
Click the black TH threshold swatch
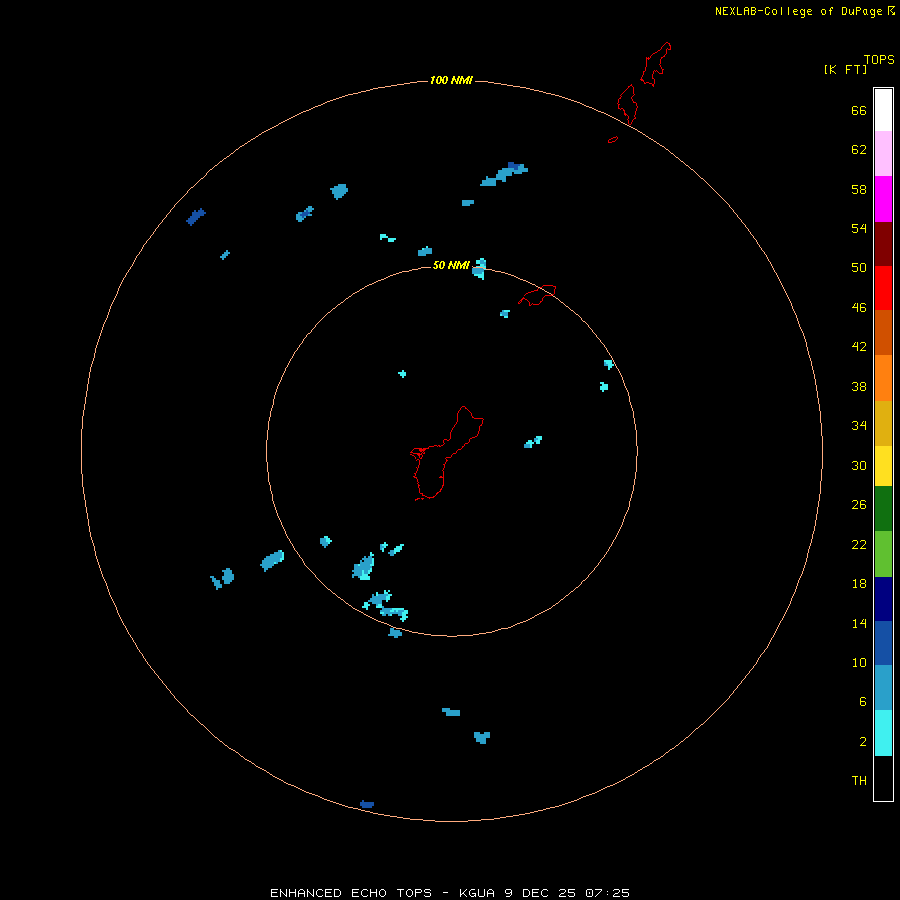click(883, 778)
